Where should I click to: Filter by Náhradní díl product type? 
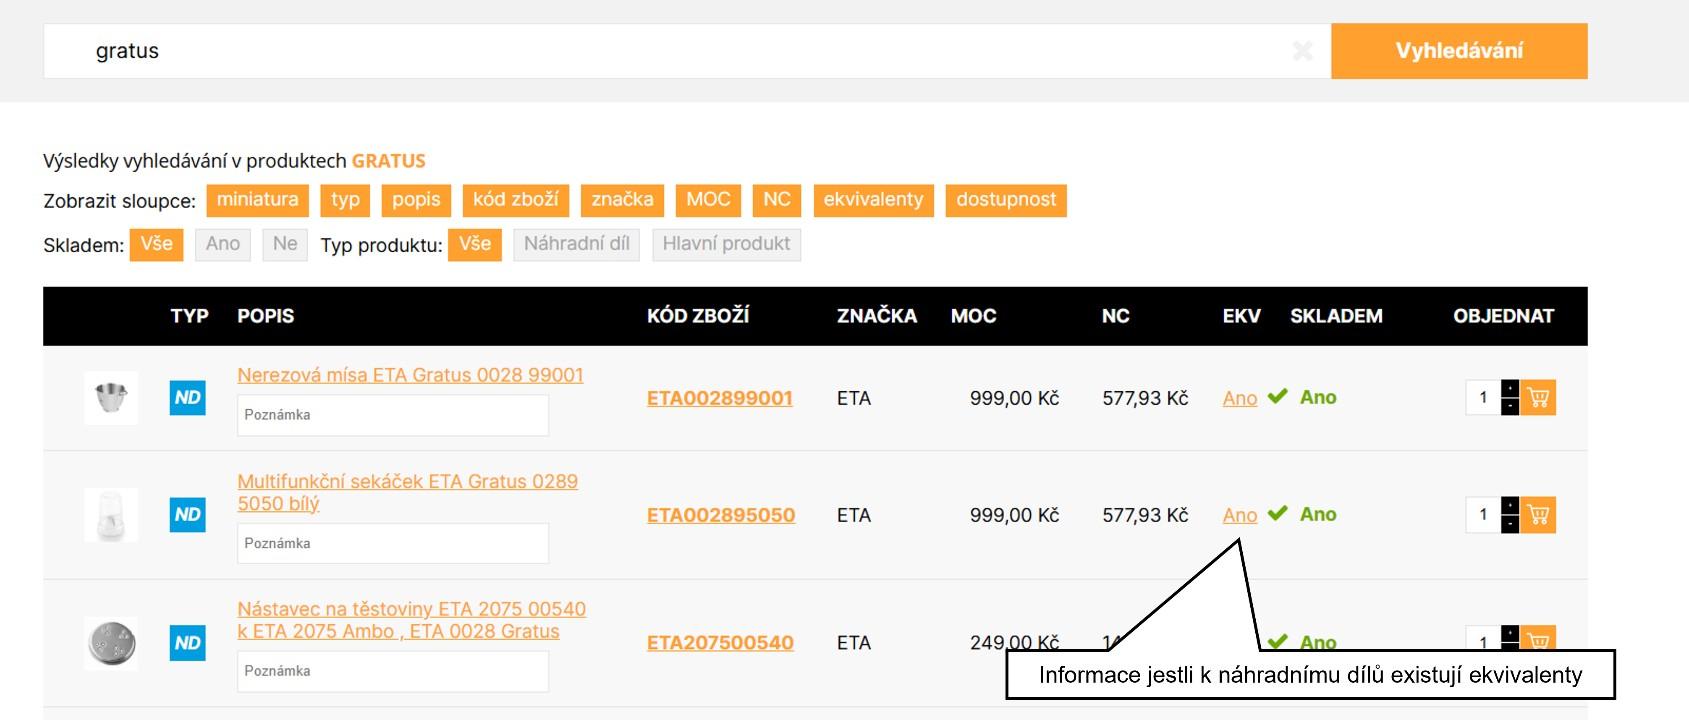[577, 245]
